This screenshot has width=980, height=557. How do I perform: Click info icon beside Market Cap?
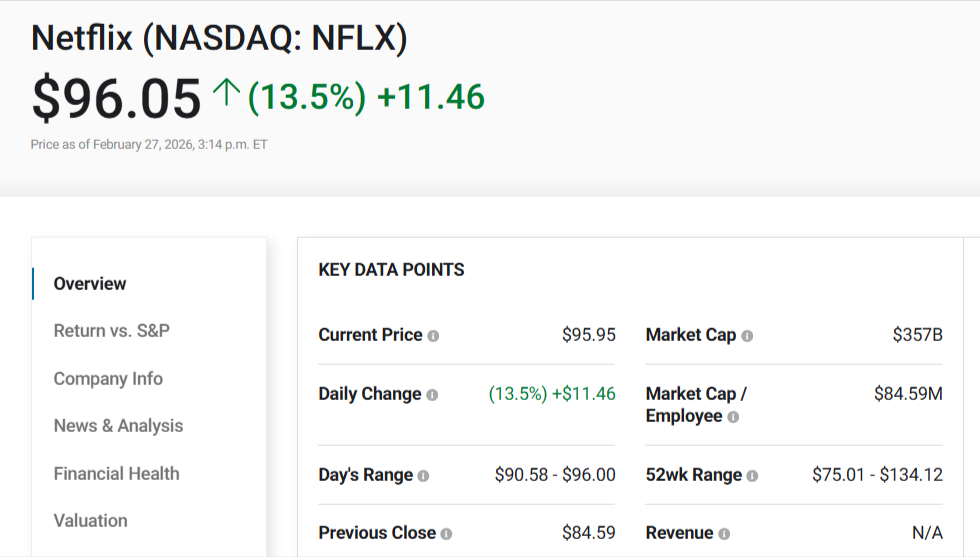coord(747,336)
